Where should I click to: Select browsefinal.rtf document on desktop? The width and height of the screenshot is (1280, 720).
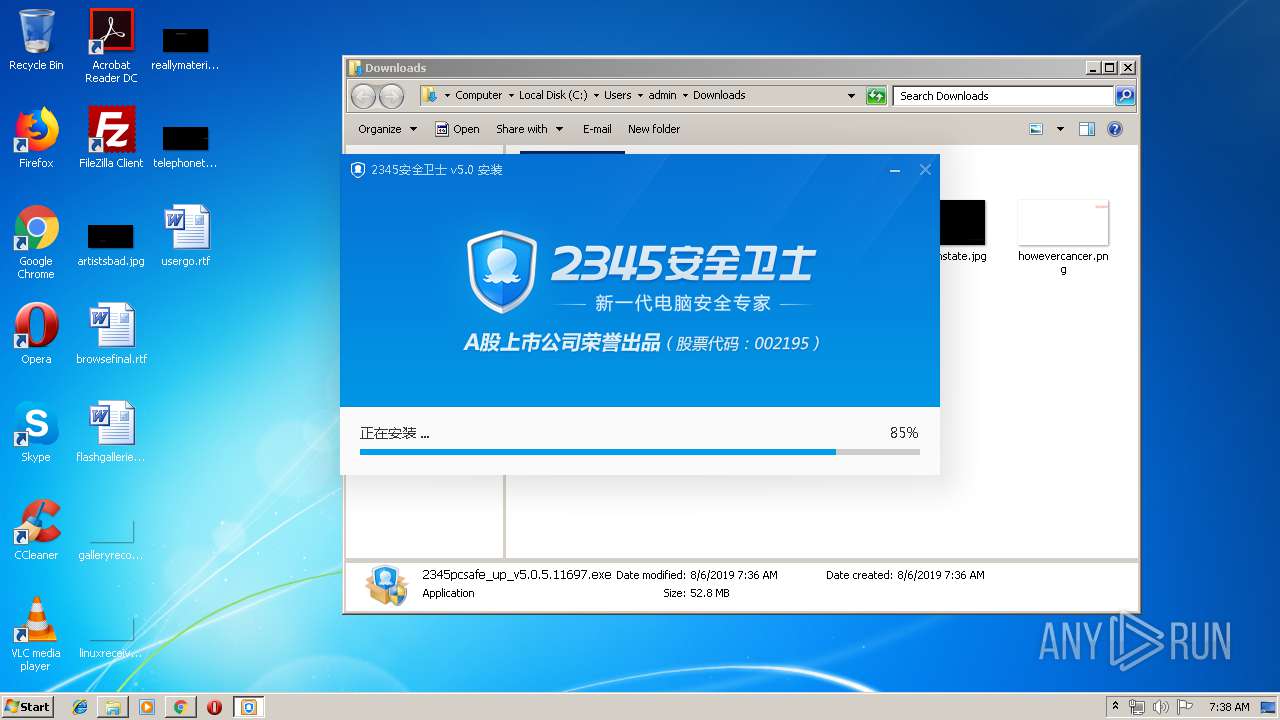(111, 334)
